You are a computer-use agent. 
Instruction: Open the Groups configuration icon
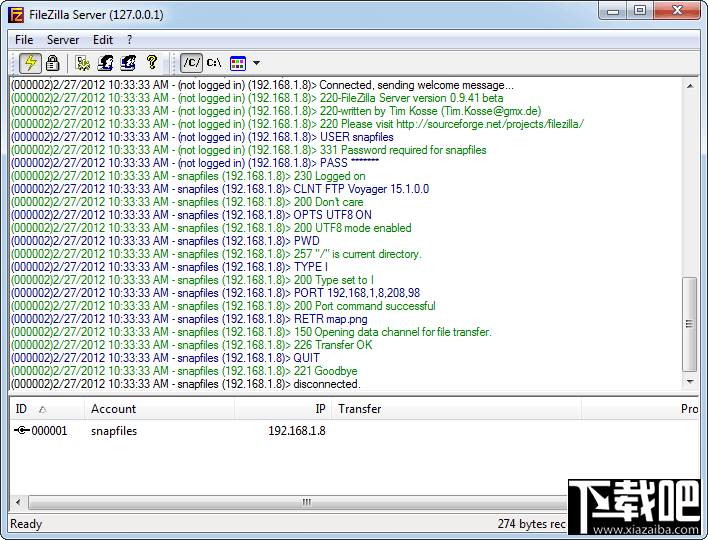pos(128,63)
